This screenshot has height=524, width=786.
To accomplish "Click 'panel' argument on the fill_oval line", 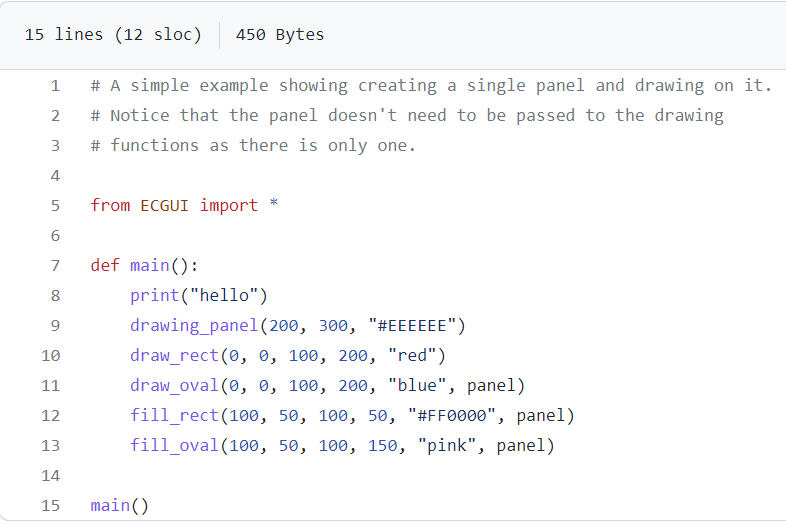I will (521, 446).
